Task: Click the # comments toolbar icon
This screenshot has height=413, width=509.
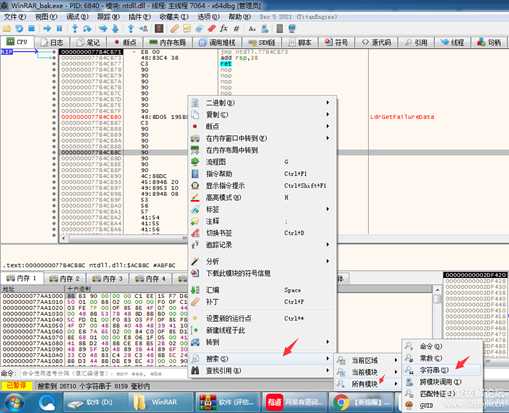Action: [237, 29]
